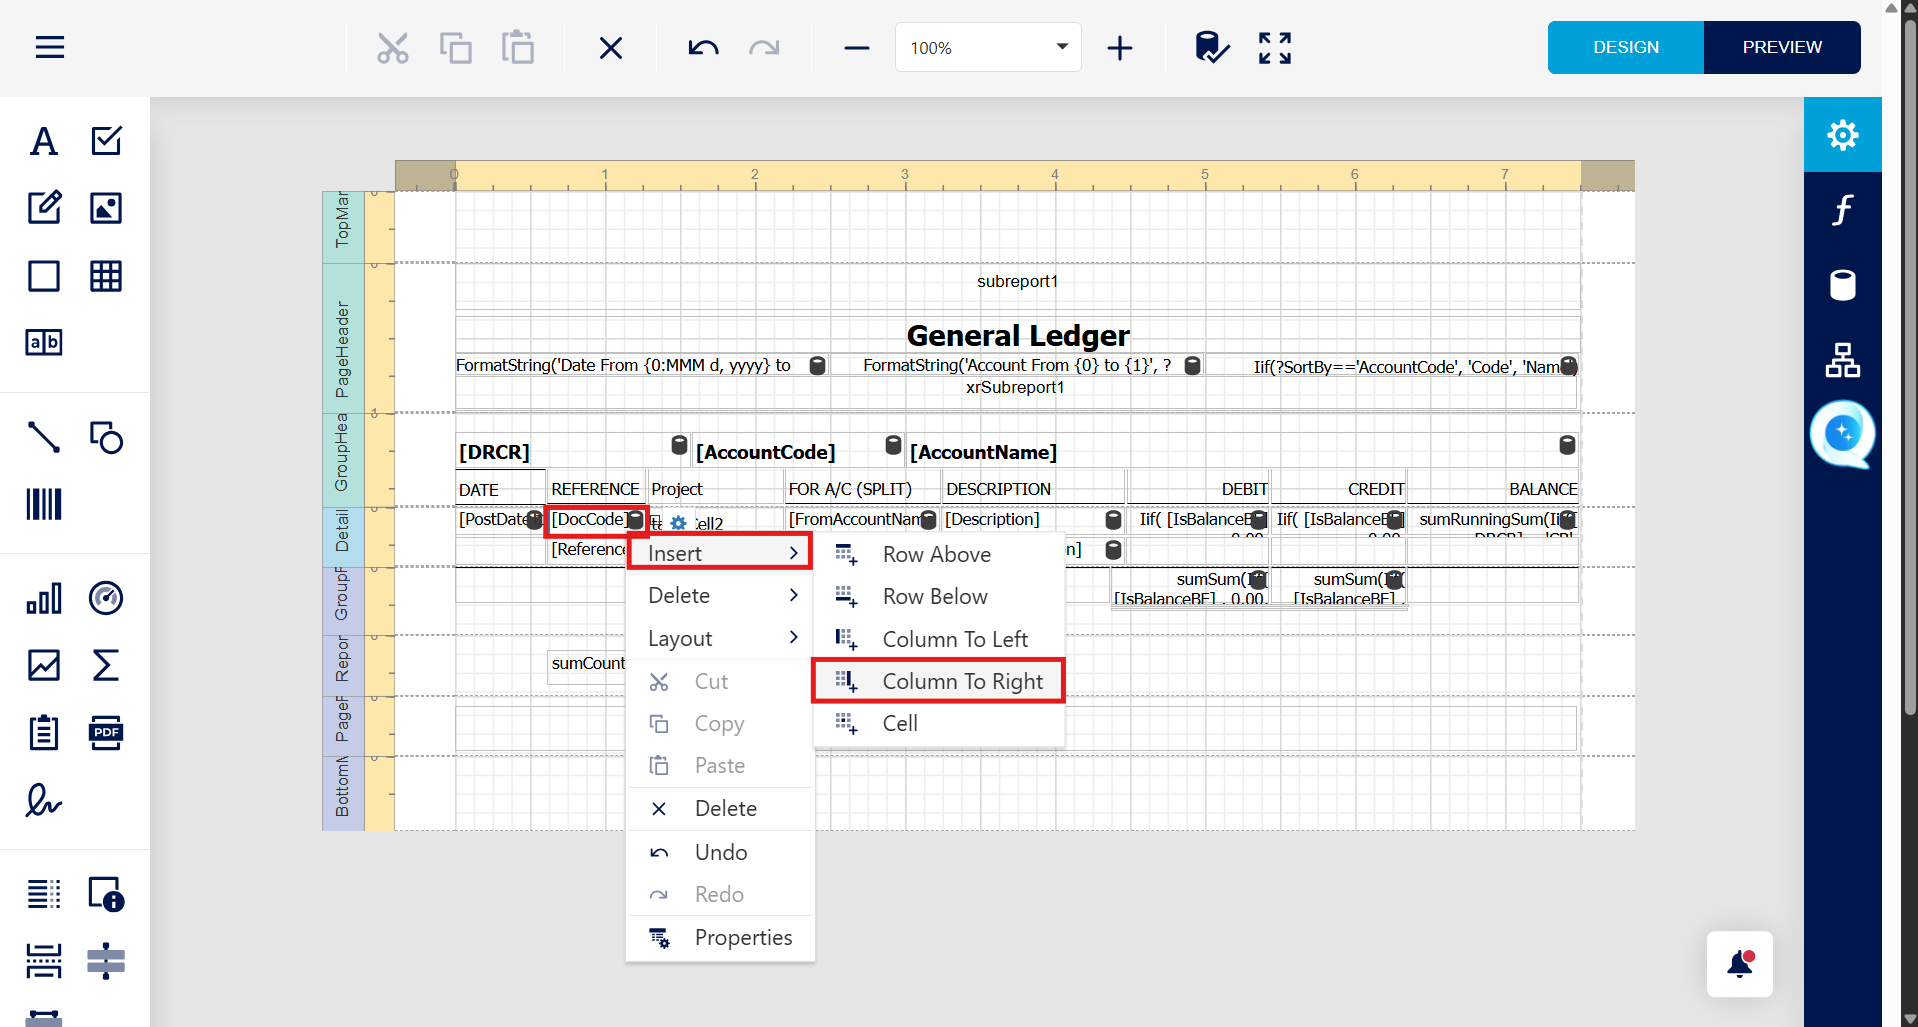Viewport: 1918px width, 1027px height.
Task: Toggle full screen mode
Action: [x=1275, y=48]
